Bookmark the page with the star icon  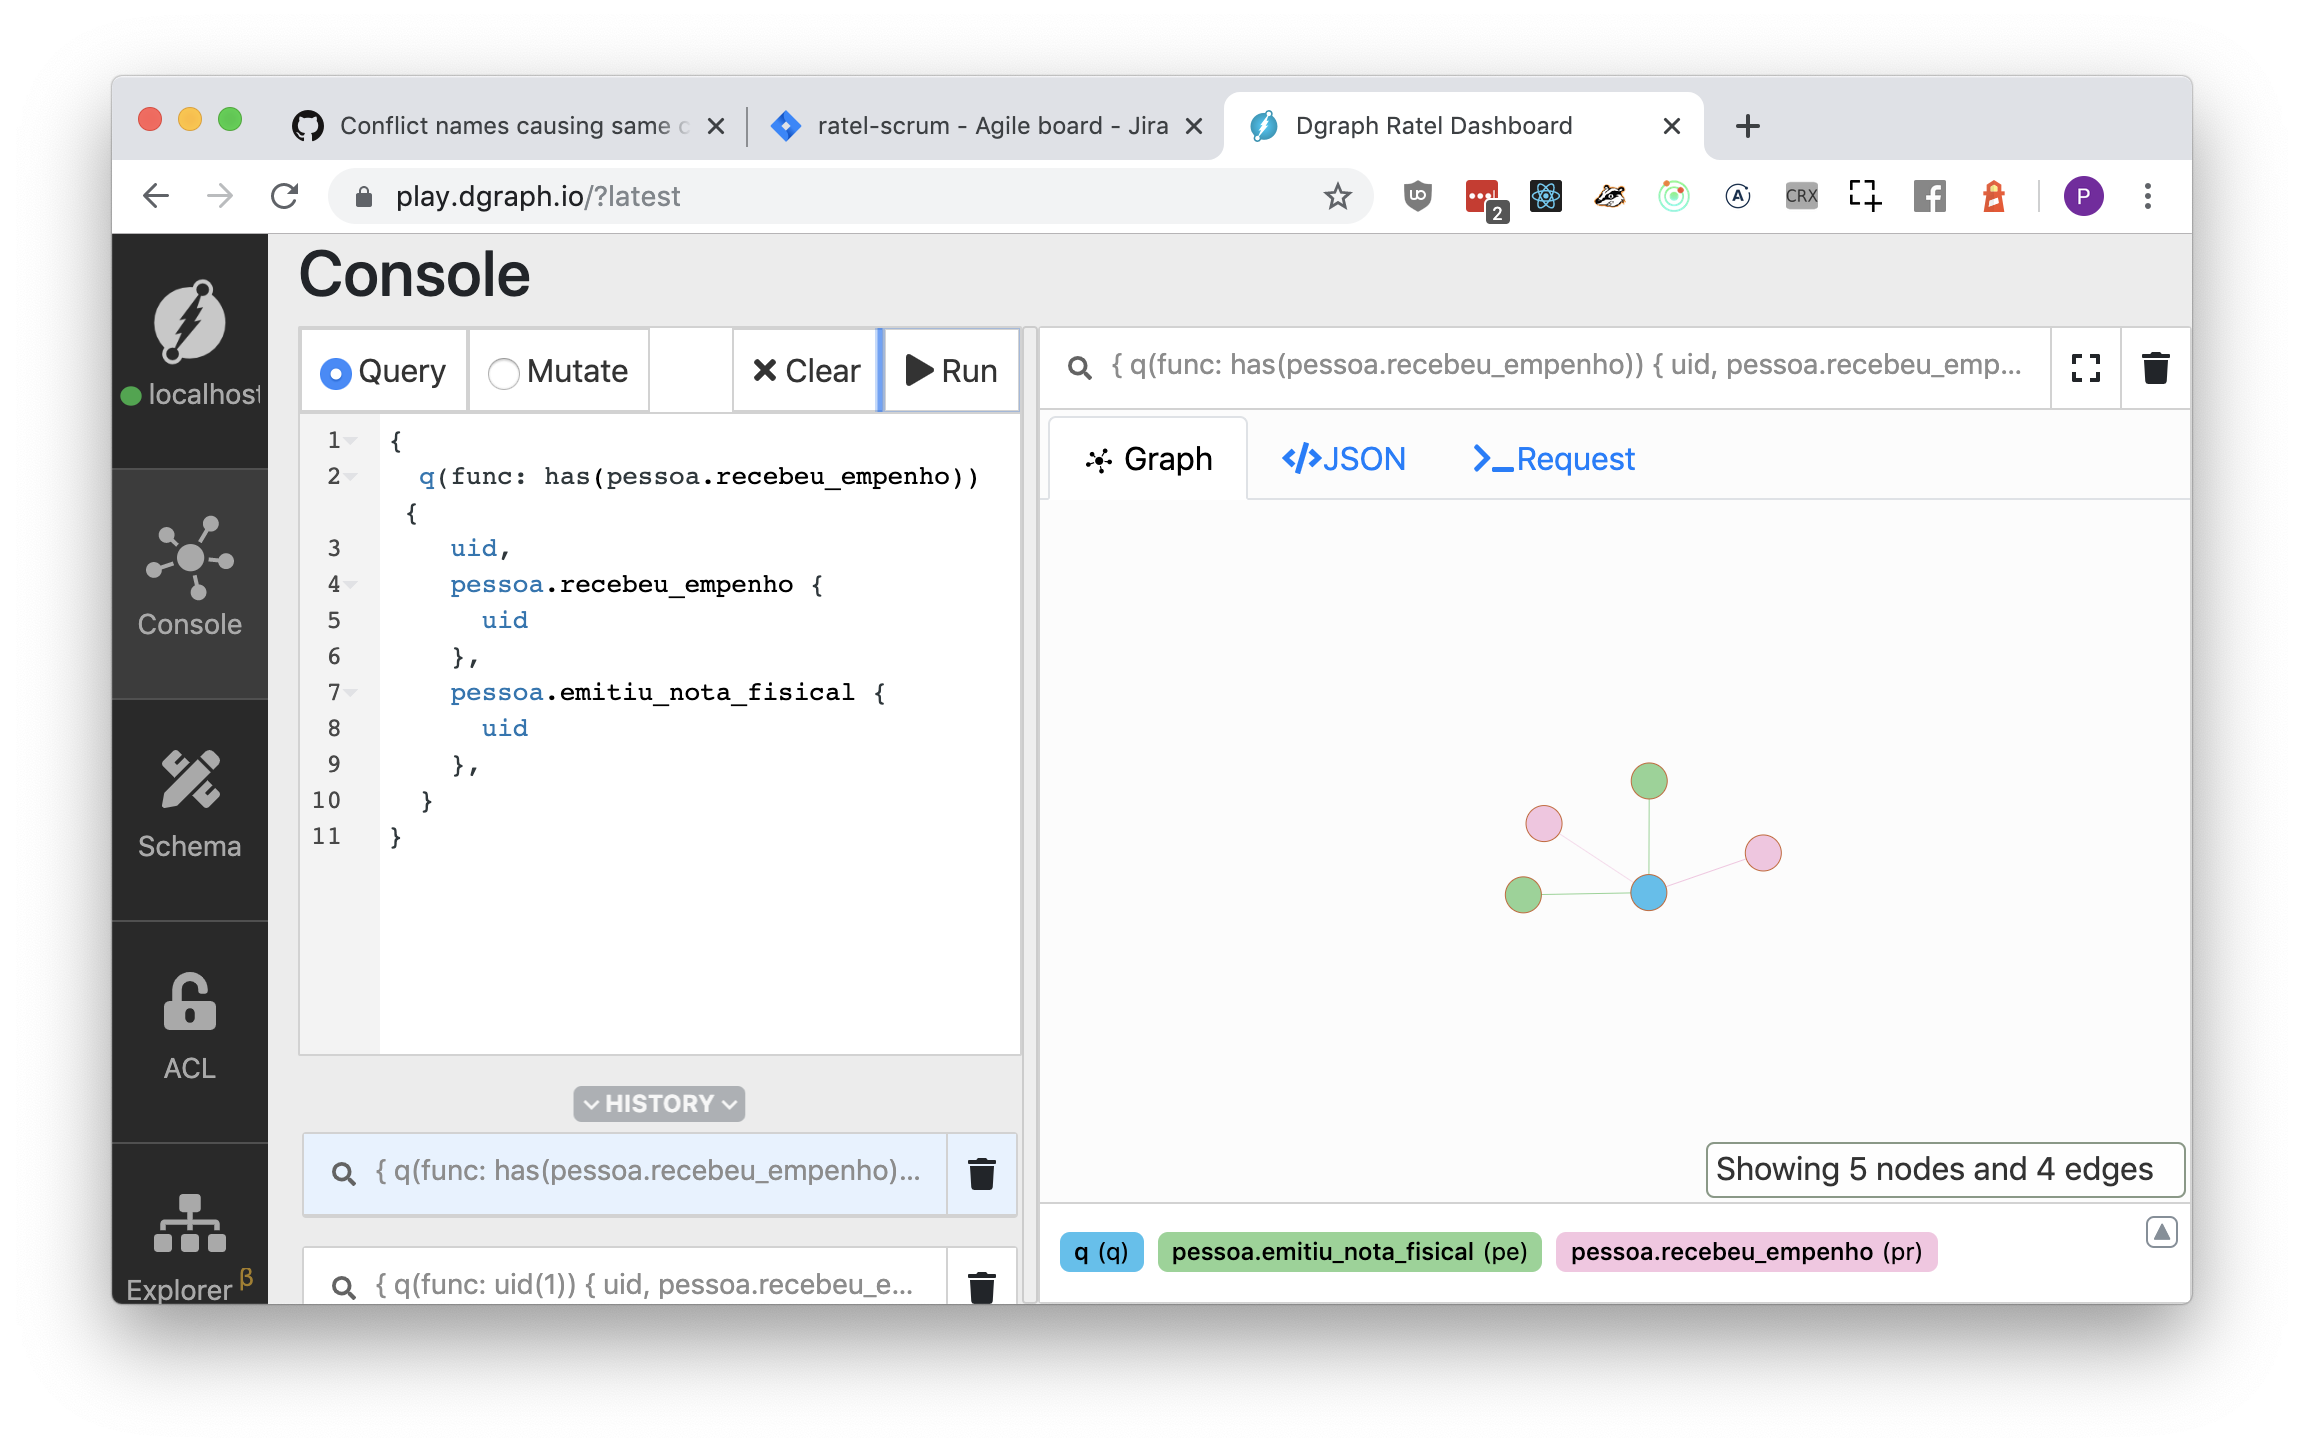click(1337, 197)
